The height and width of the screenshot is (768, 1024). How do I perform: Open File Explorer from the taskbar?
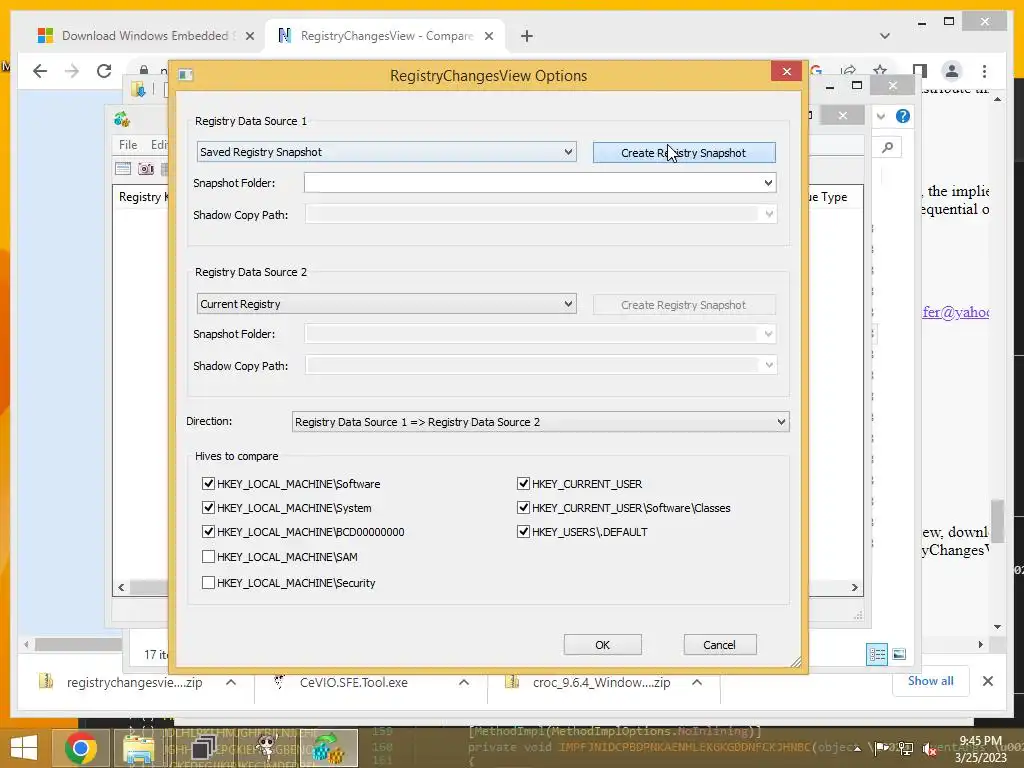click(x=138, y=749)
